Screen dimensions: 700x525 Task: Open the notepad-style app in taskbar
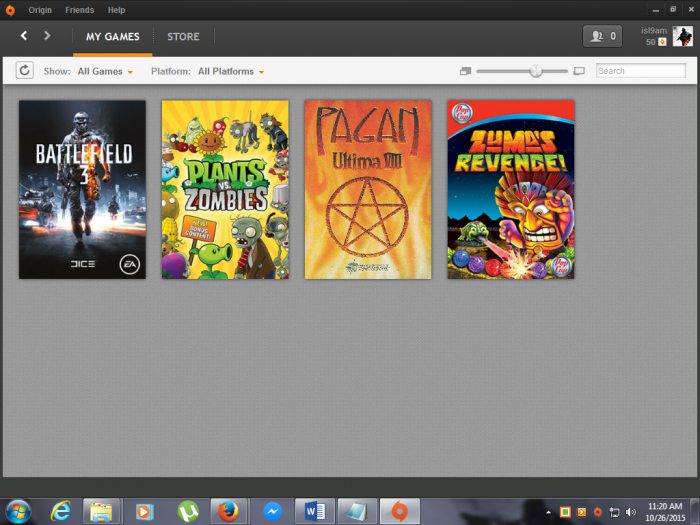[x=357, y=512]
